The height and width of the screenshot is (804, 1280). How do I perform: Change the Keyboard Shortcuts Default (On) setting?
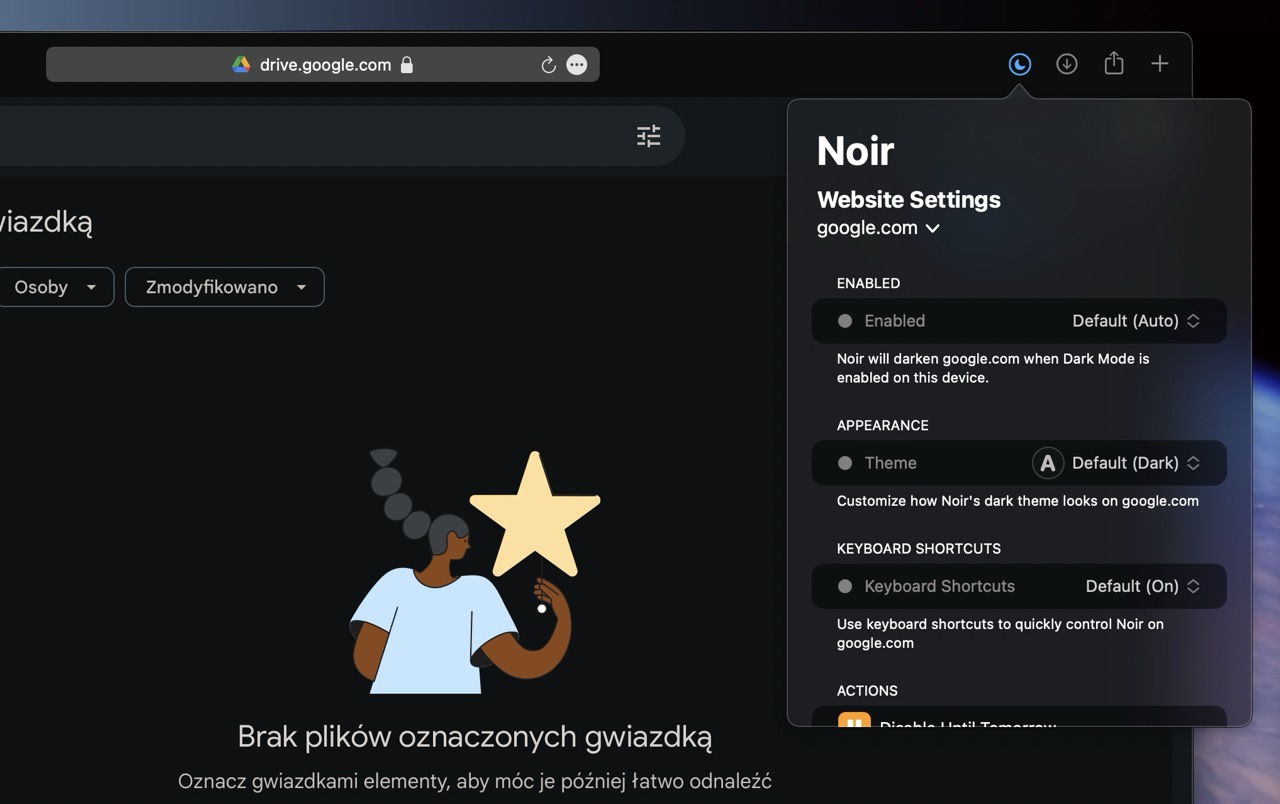[1143, 586]
